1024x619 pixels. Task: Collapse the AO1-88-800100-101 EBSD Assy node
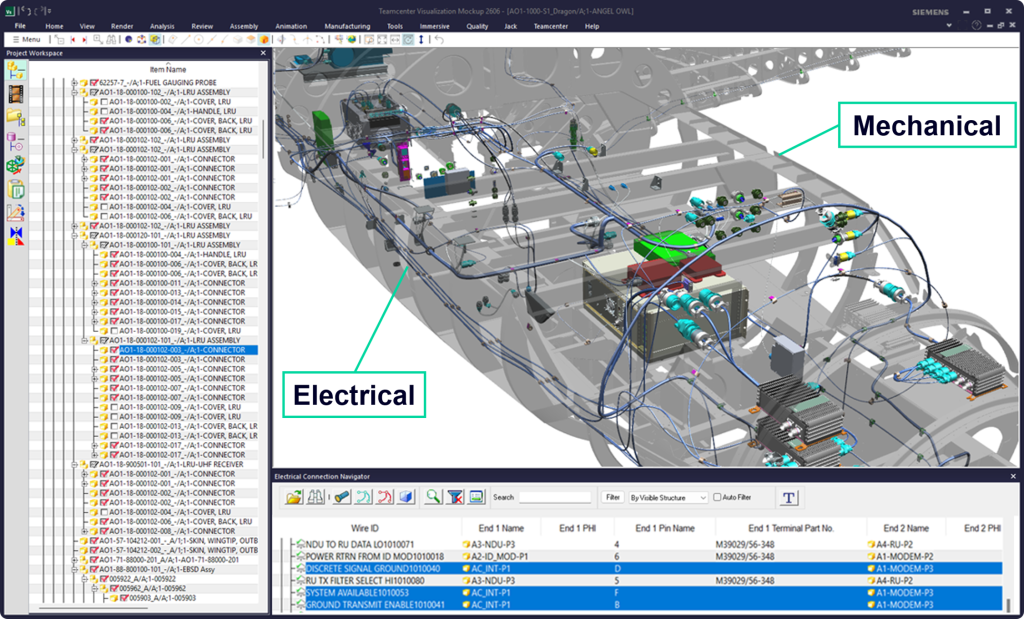click(74, 569)
